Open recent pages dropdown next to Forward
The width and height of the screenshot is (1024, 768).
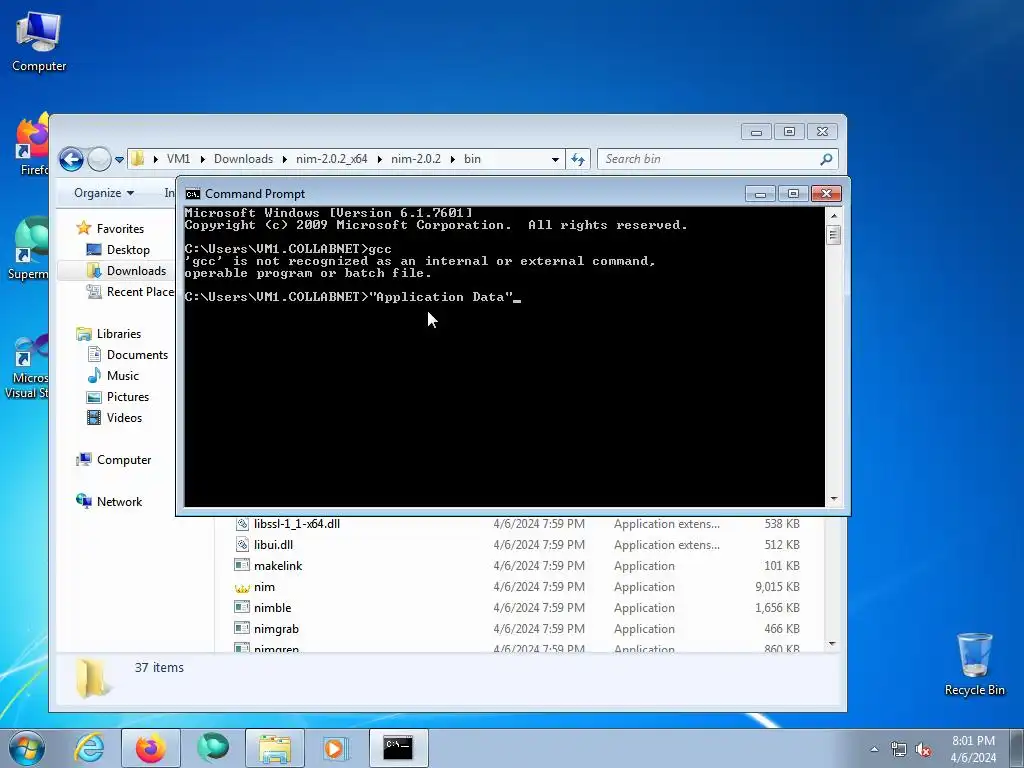tap(119, 159)
